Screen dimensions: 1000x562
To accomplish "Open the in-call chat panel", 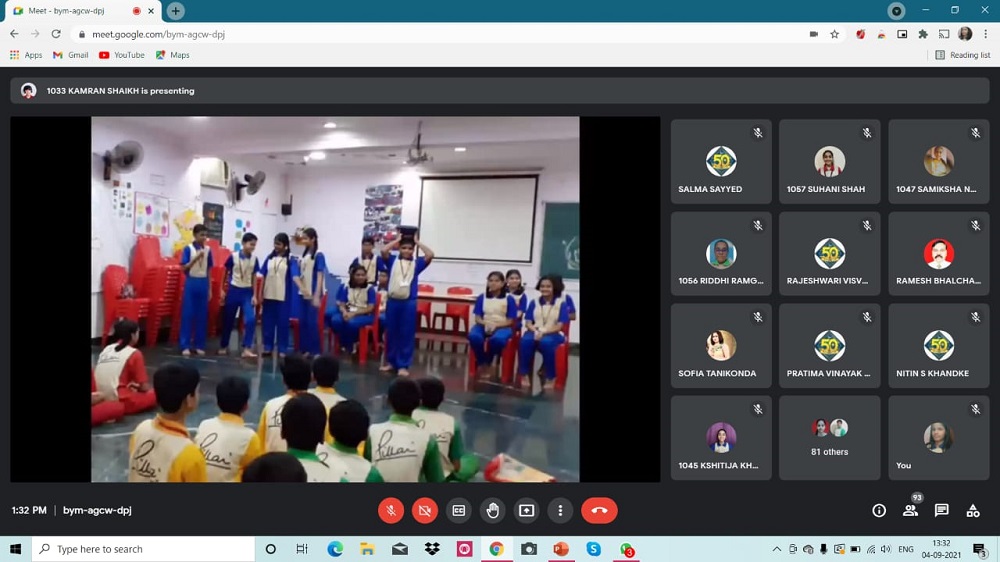I will (x=941, y=510).
